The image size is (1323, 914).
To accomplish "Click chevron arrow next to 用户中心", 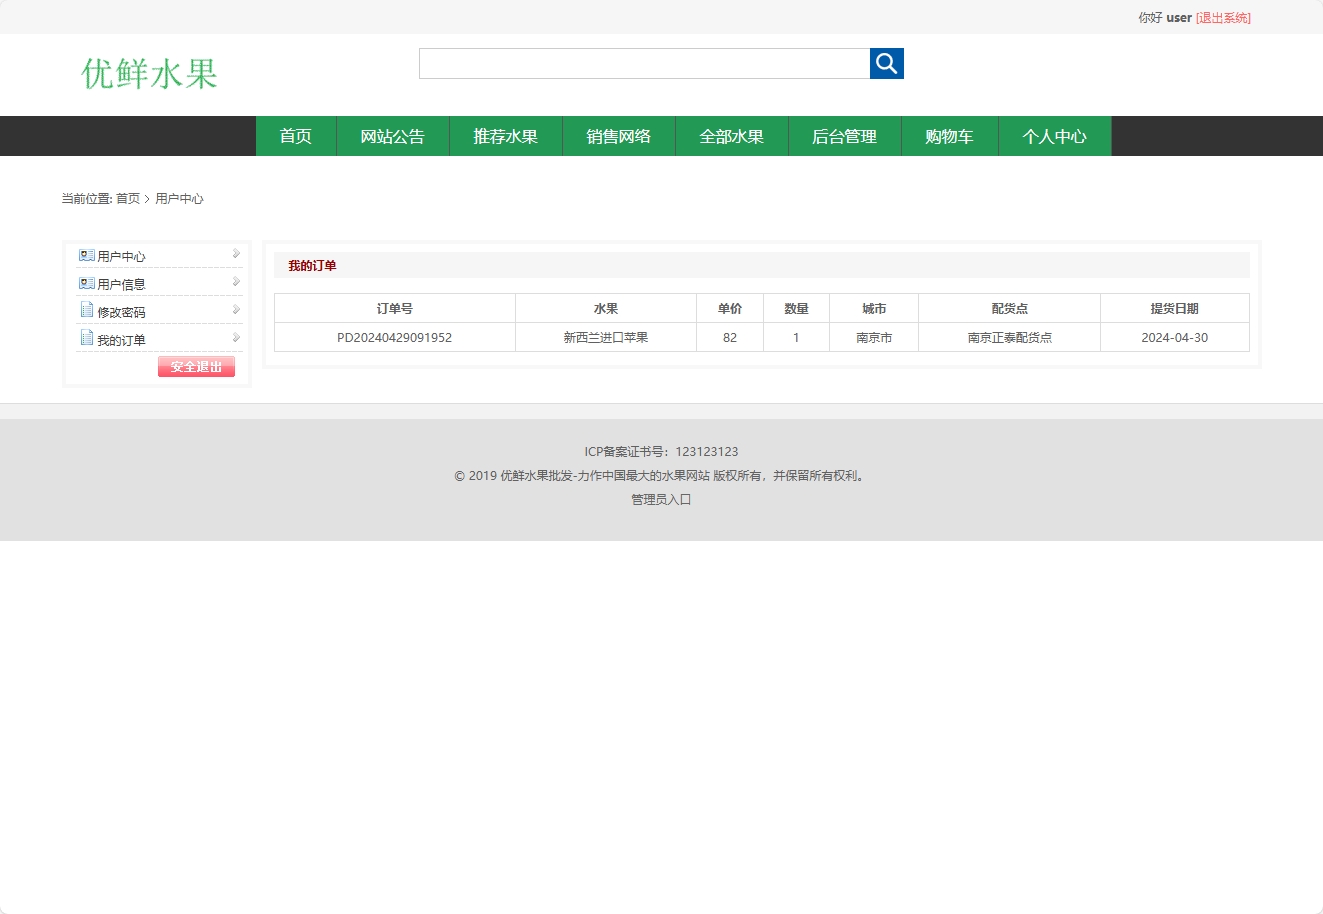I will pos(236,255).
